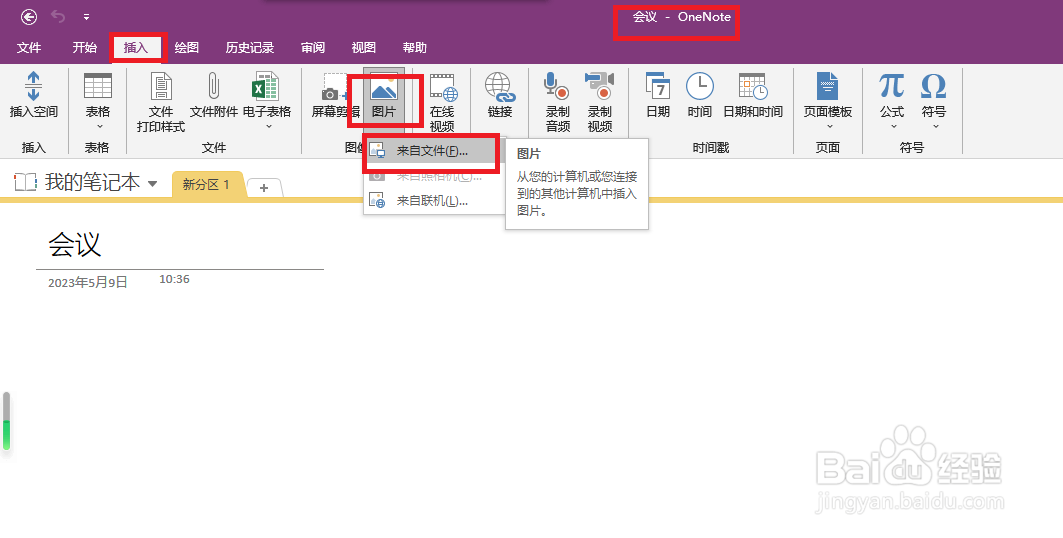The width and height of the screenshot is (1063, 538).
Task: Switch to the 审阅 ribbon tab
Action: (313, 47)
